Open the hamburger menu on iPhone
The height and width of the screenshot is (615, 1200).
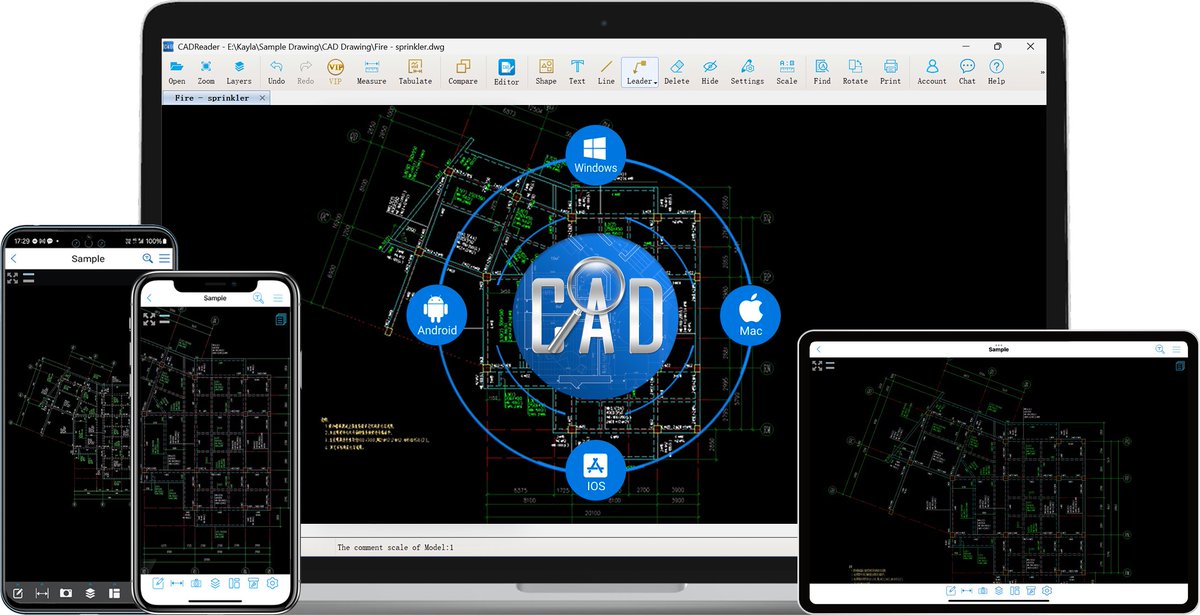coord(278,298)
